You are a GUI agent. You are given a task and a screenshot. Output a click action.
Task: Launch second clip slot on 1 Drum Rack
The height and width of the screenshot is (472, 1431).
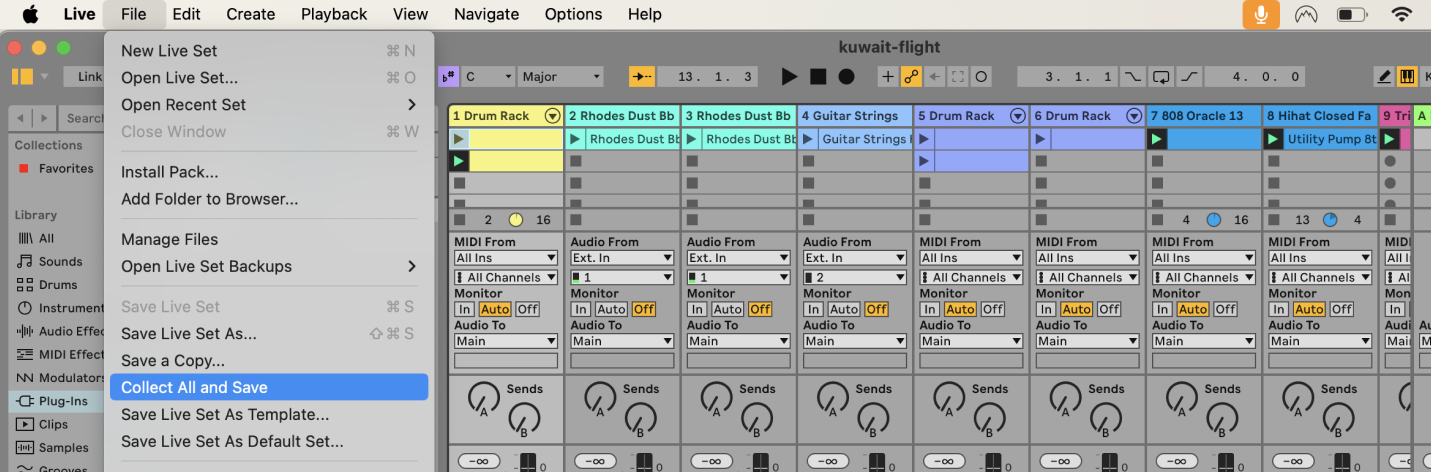pyautogui.click(x=459, y=161)
